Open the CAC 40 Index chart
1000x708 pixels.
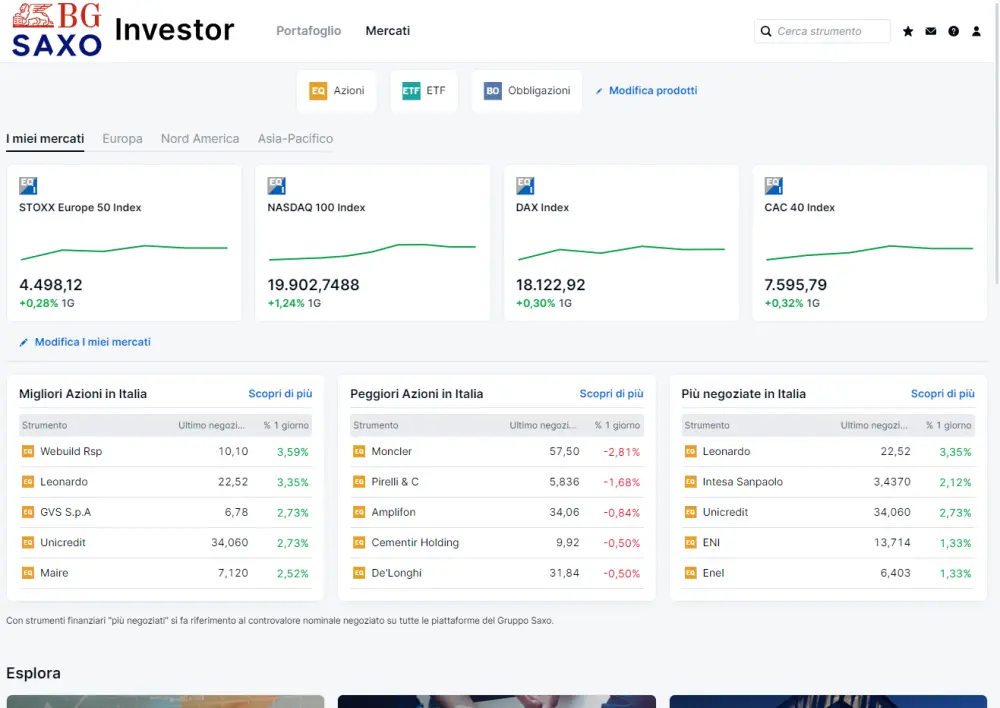pos(869,253)
